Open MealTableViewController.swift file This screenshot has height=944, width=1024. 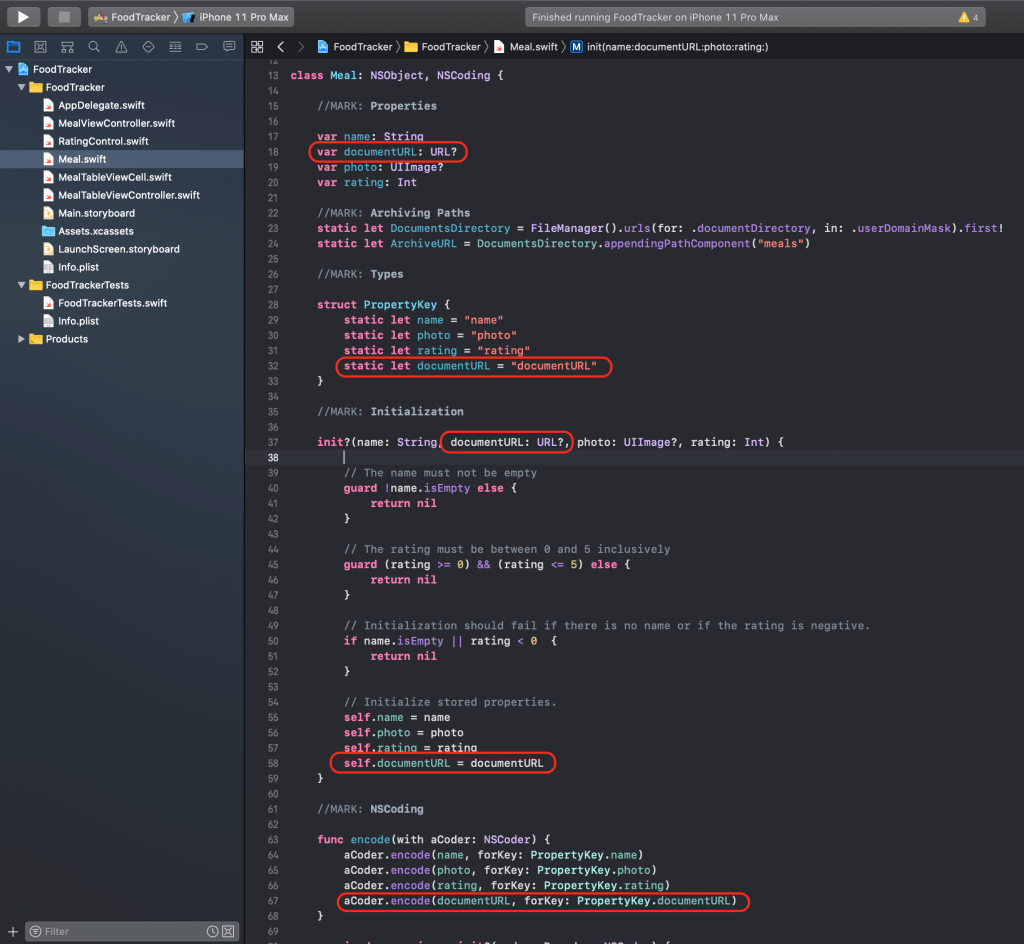coord(129,195)
